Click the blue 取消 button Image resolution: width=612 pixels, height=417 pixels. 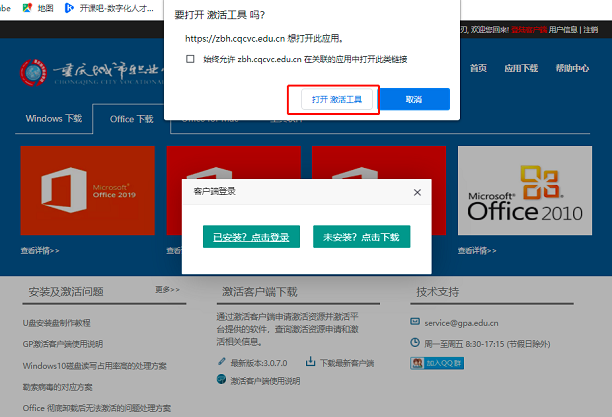414,99
